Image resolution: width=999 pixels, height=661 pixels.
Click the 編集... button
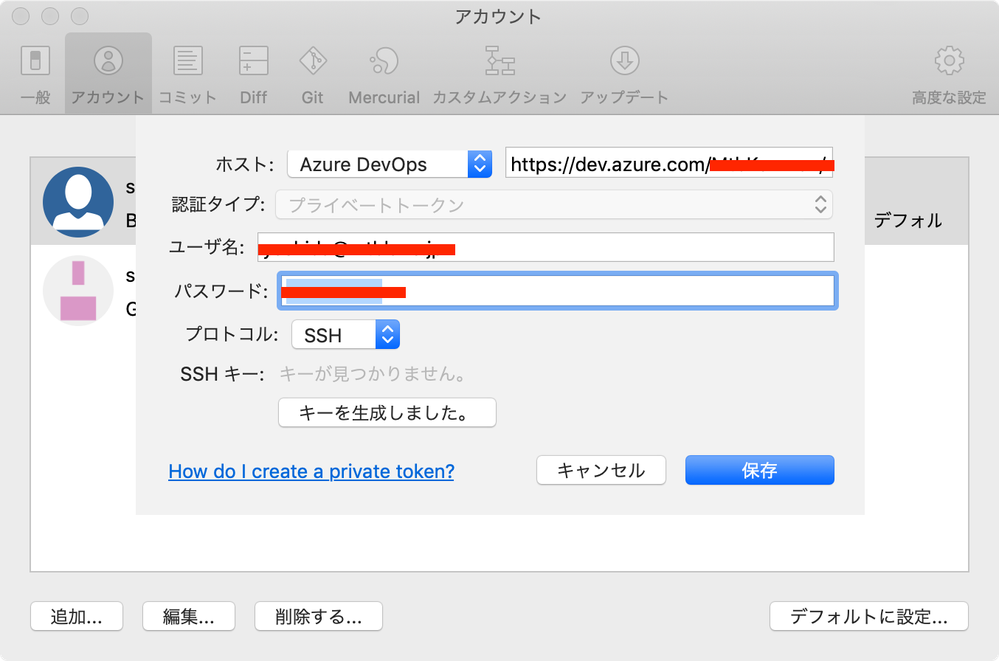(x=189, y=616)
